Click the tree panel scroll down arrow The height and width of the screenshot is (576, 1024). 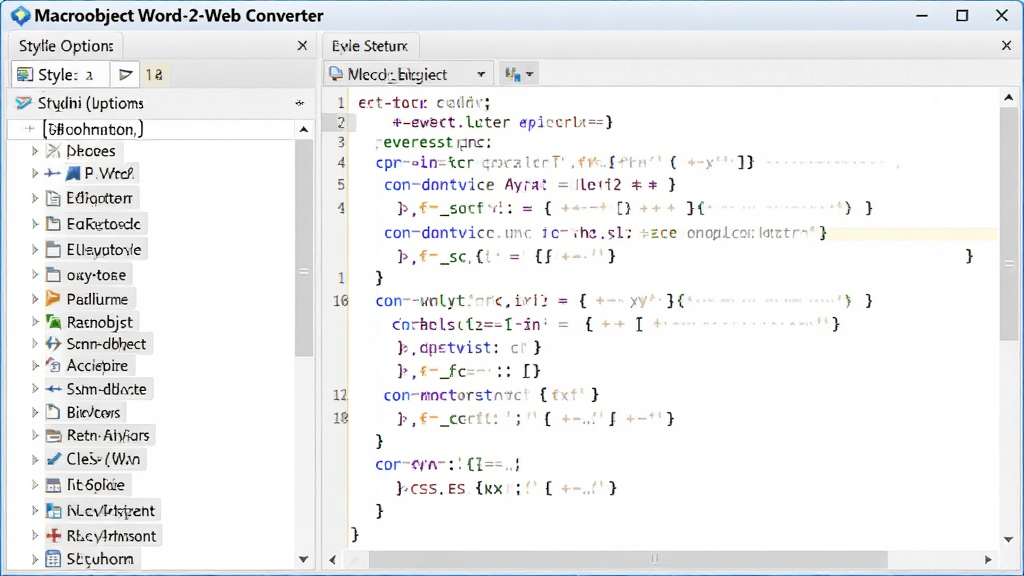(x=304, y=559)
